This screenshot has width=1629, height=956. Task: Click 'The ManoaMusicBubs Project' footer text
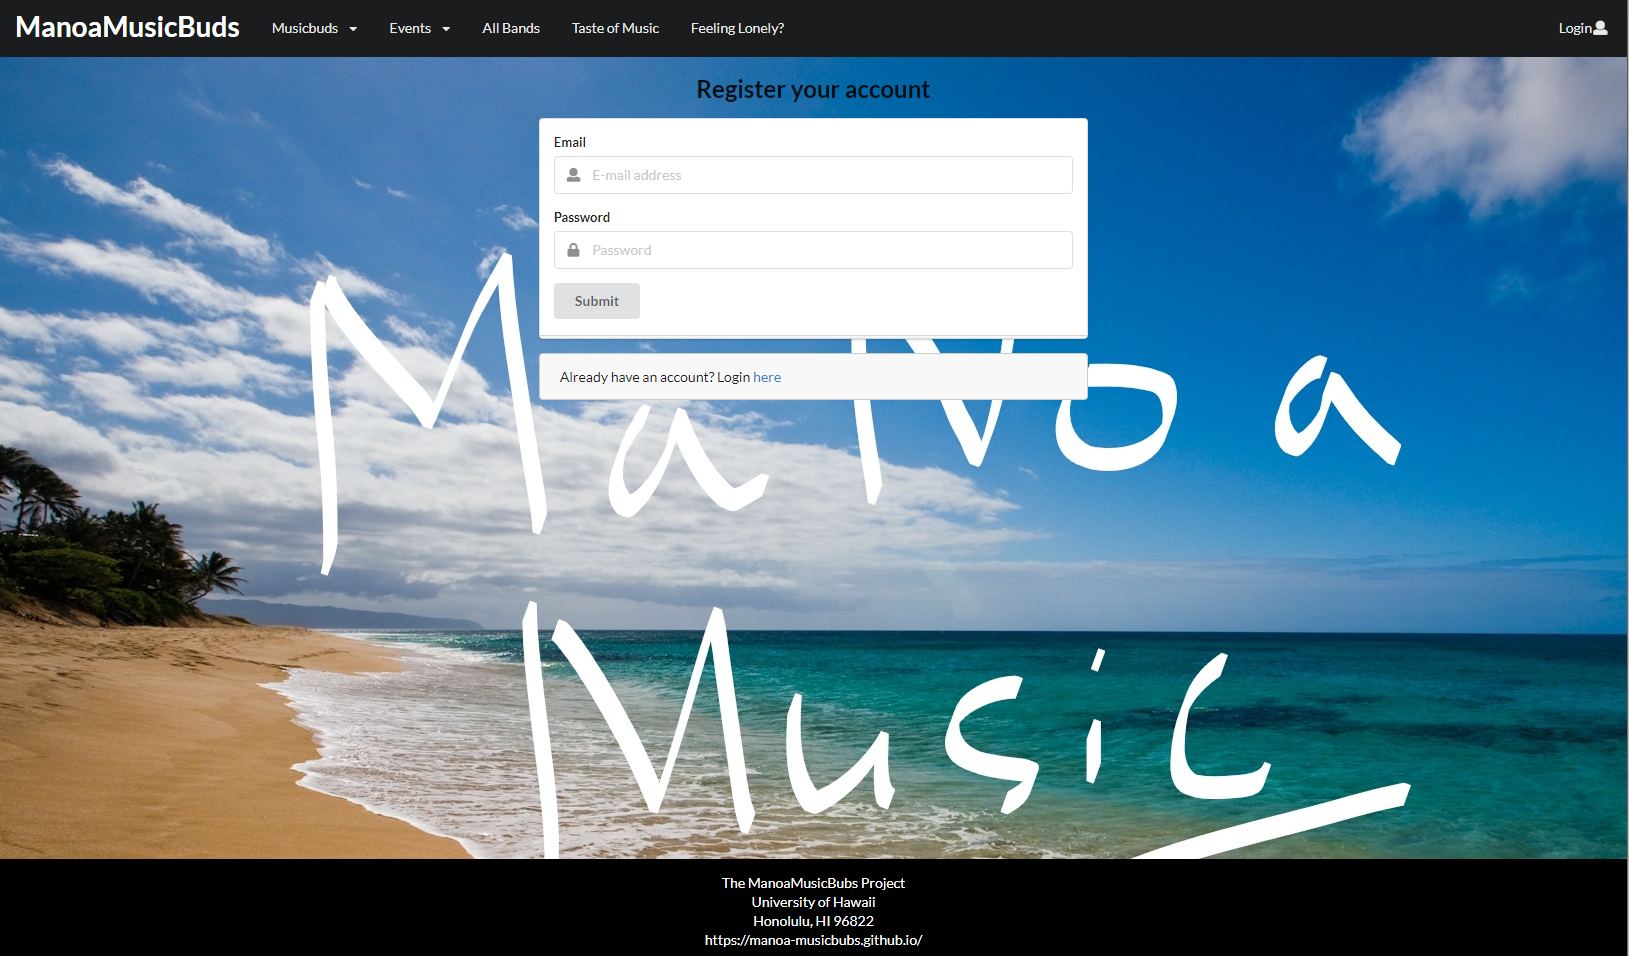(813, 883)
